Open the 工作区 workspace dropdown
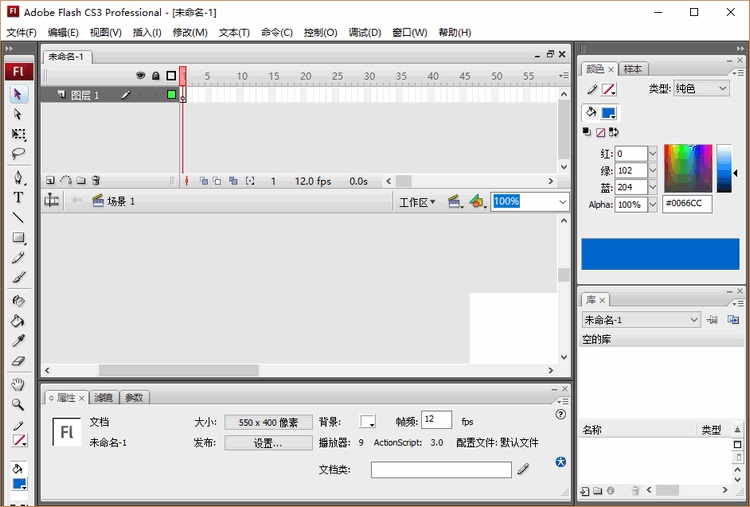 tap(417, 202)
